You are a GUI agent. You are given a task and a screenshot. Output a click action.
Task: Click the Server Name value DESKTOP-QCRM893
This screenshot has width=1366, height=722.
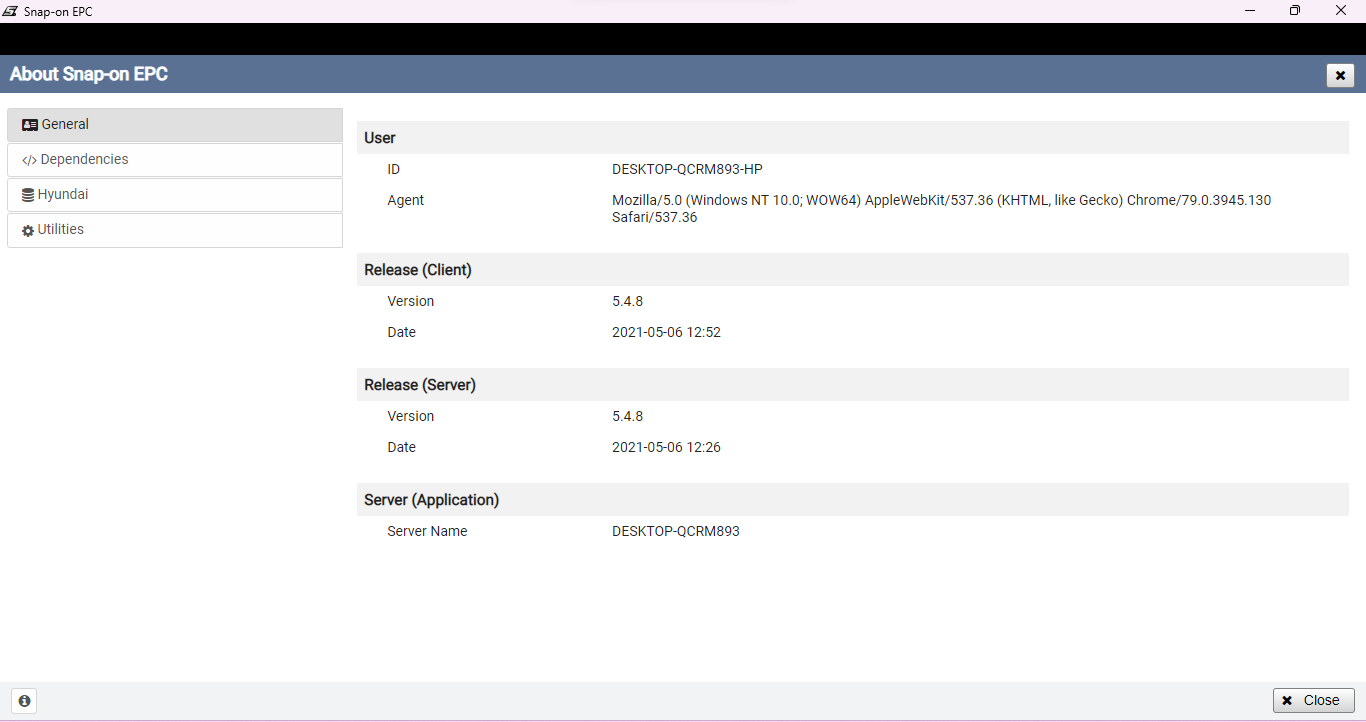(x=676, y=531)
